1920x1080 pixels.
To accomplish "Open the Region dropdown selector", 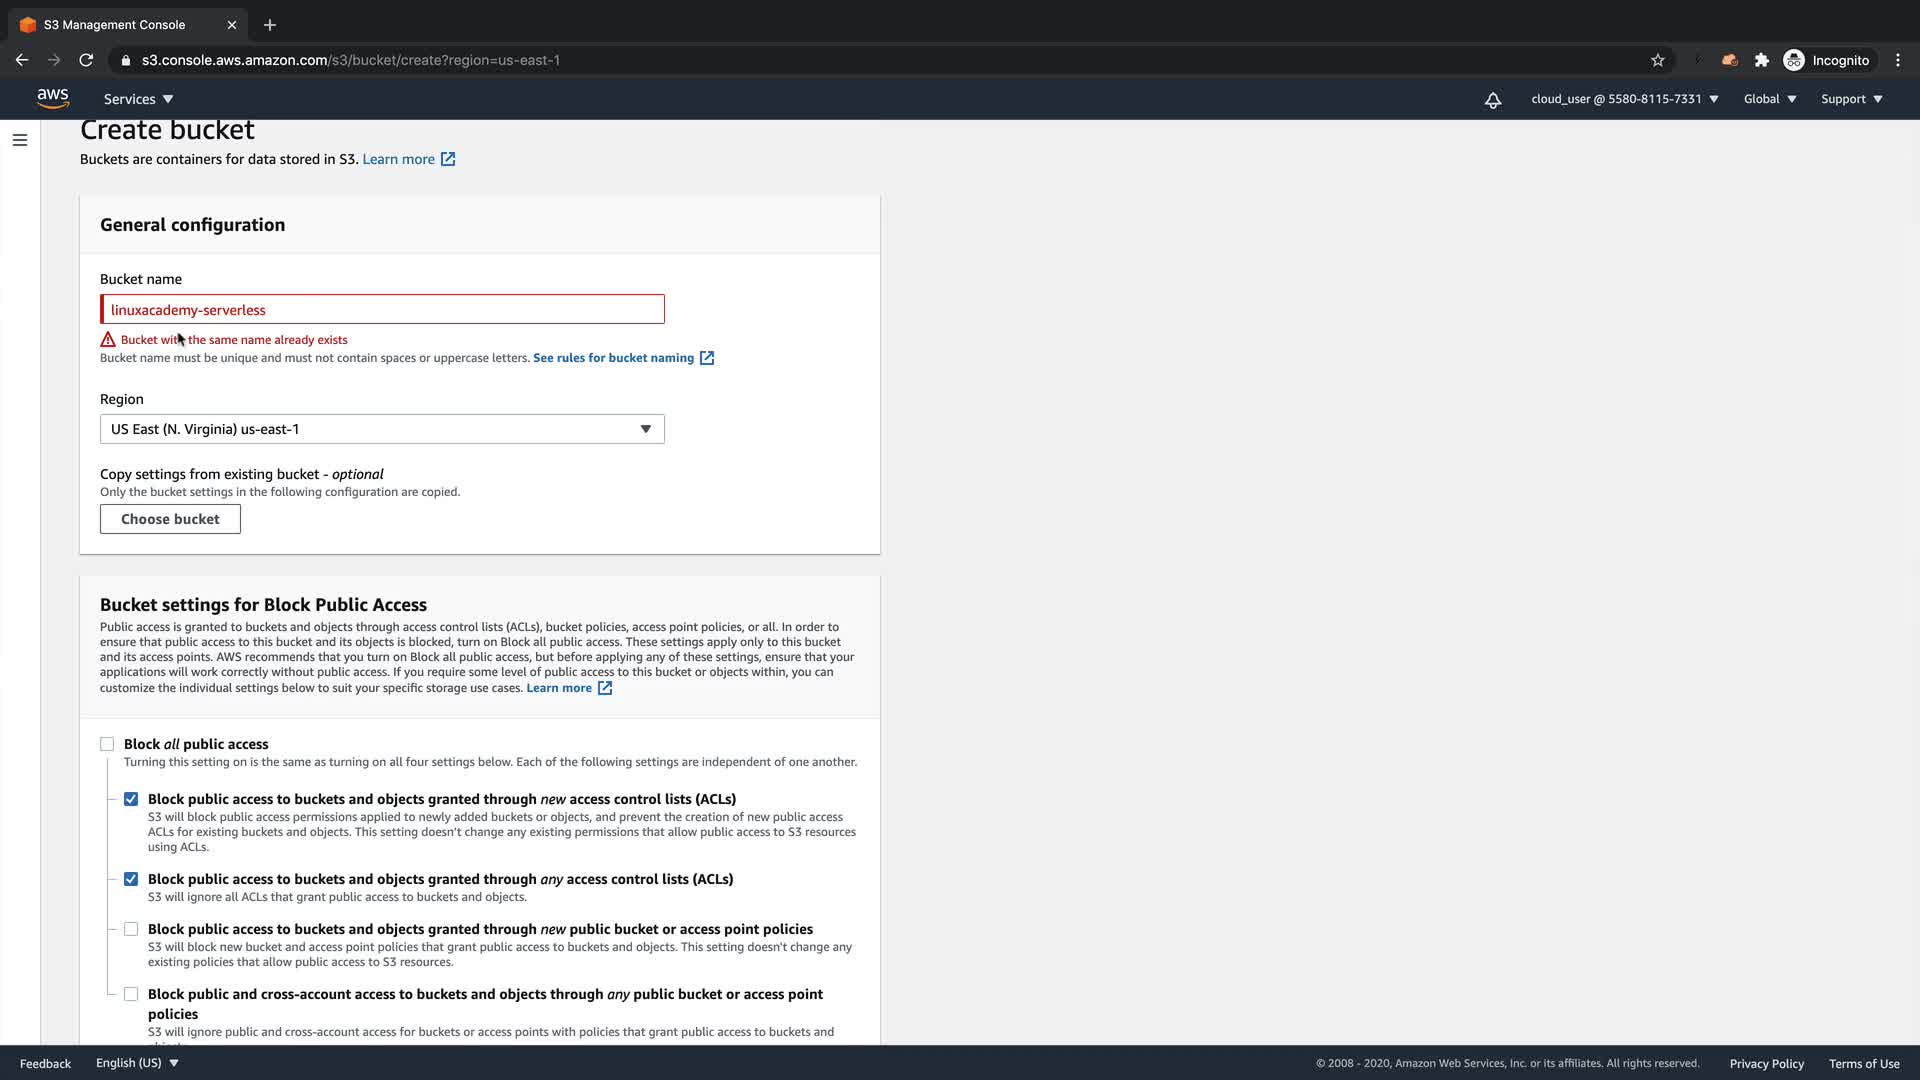I will [382, 429].
